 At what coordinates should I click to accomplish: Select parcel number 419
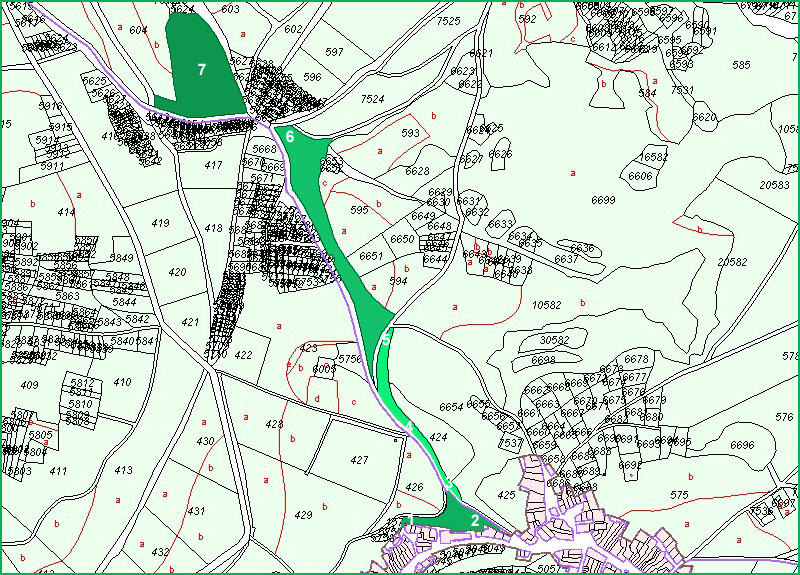click(x=160, y=223)
